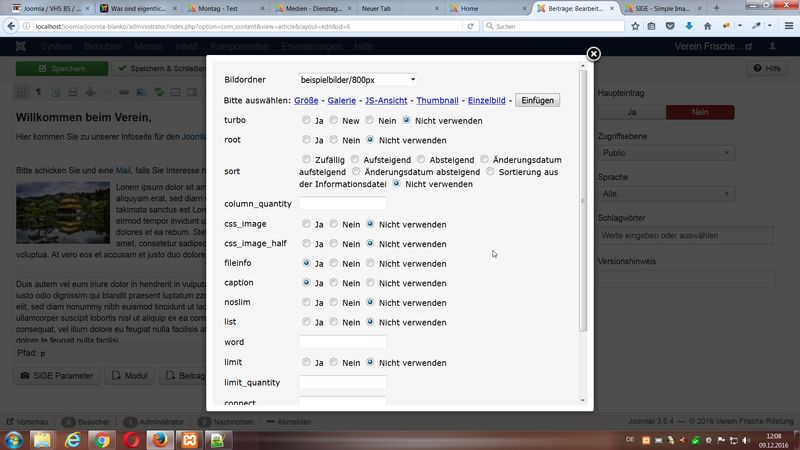Switch to the SIGE - Simple Image browser tab
Screen dimensions: 800x450
point(663,8)
